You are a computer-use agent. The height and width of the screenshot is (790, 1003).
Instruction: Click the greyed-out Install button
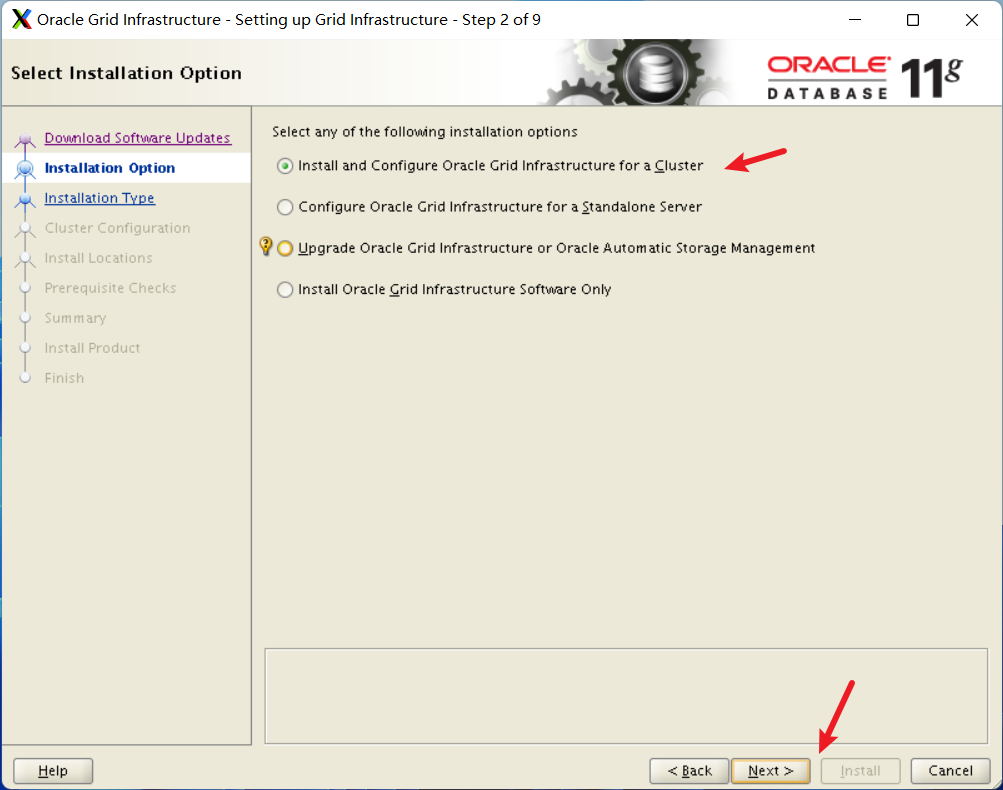(x=860, y=771)
